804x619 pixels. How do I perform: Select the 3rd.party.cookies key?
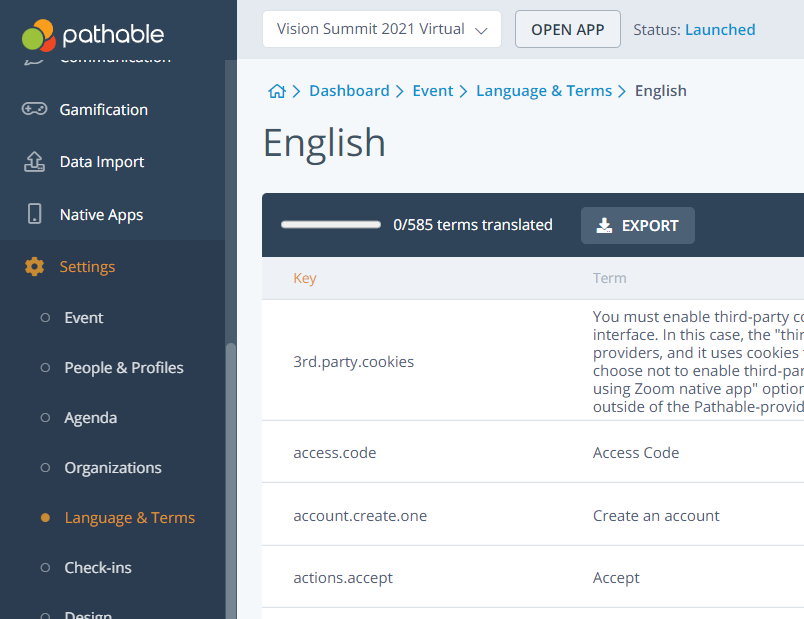353,362
